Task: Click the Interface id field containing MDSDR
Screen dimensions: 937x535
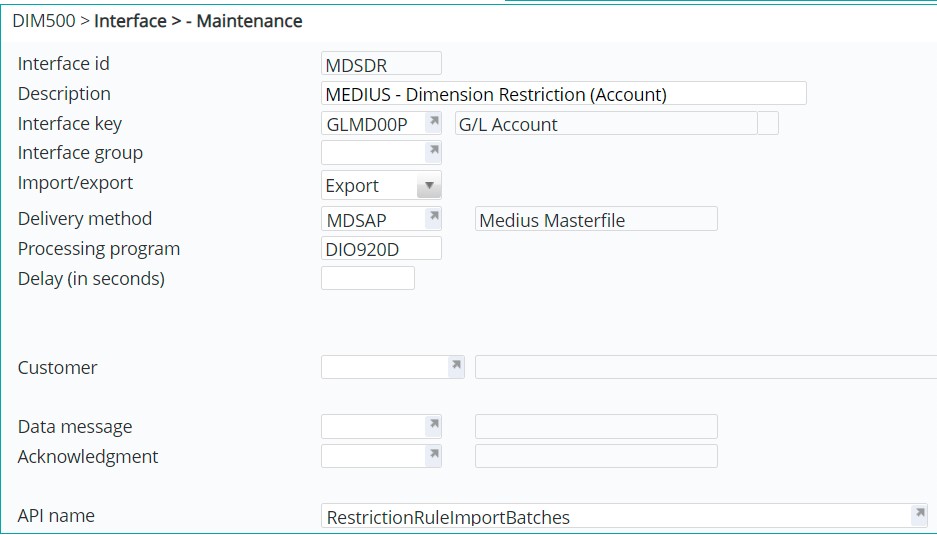Action: pos(380,64)
